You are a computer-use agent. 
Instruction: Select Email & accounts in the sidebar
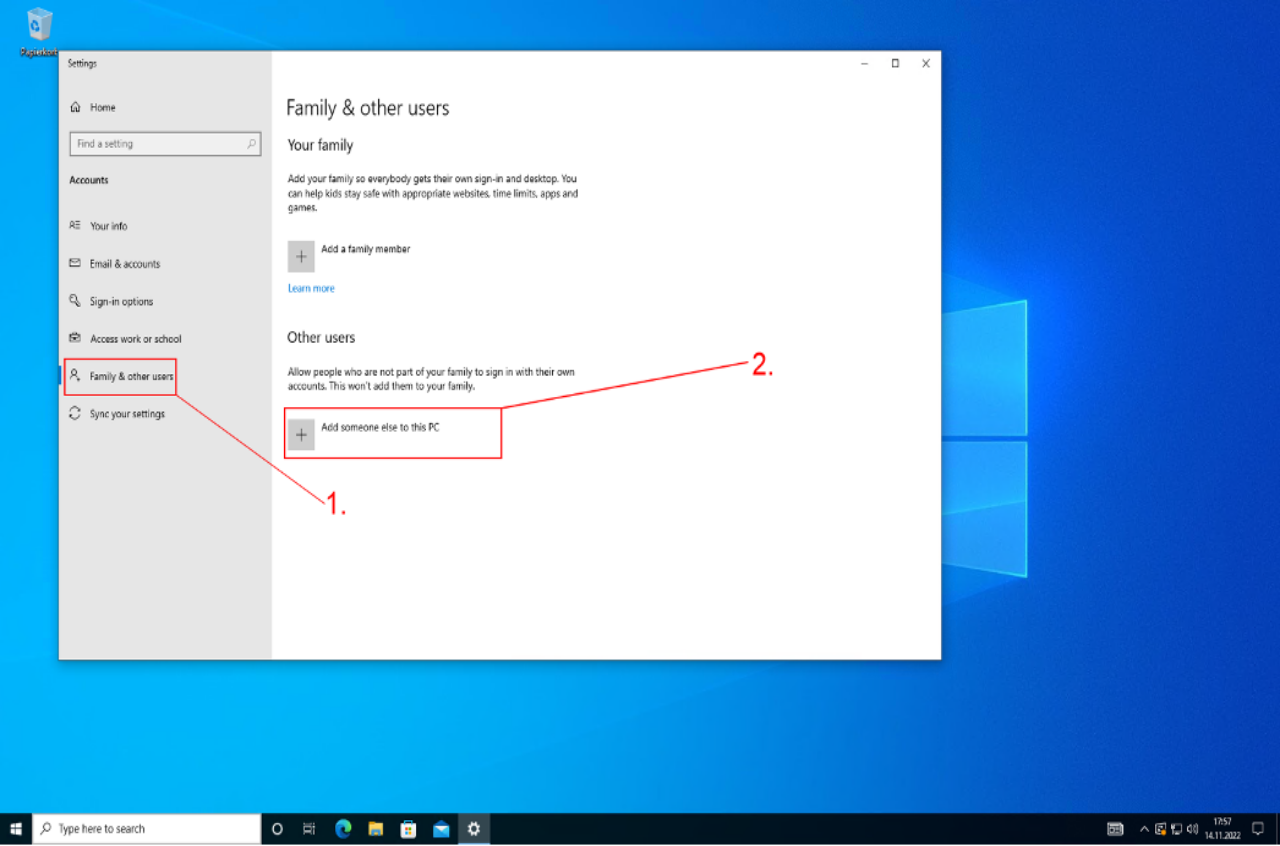(124, 264)
